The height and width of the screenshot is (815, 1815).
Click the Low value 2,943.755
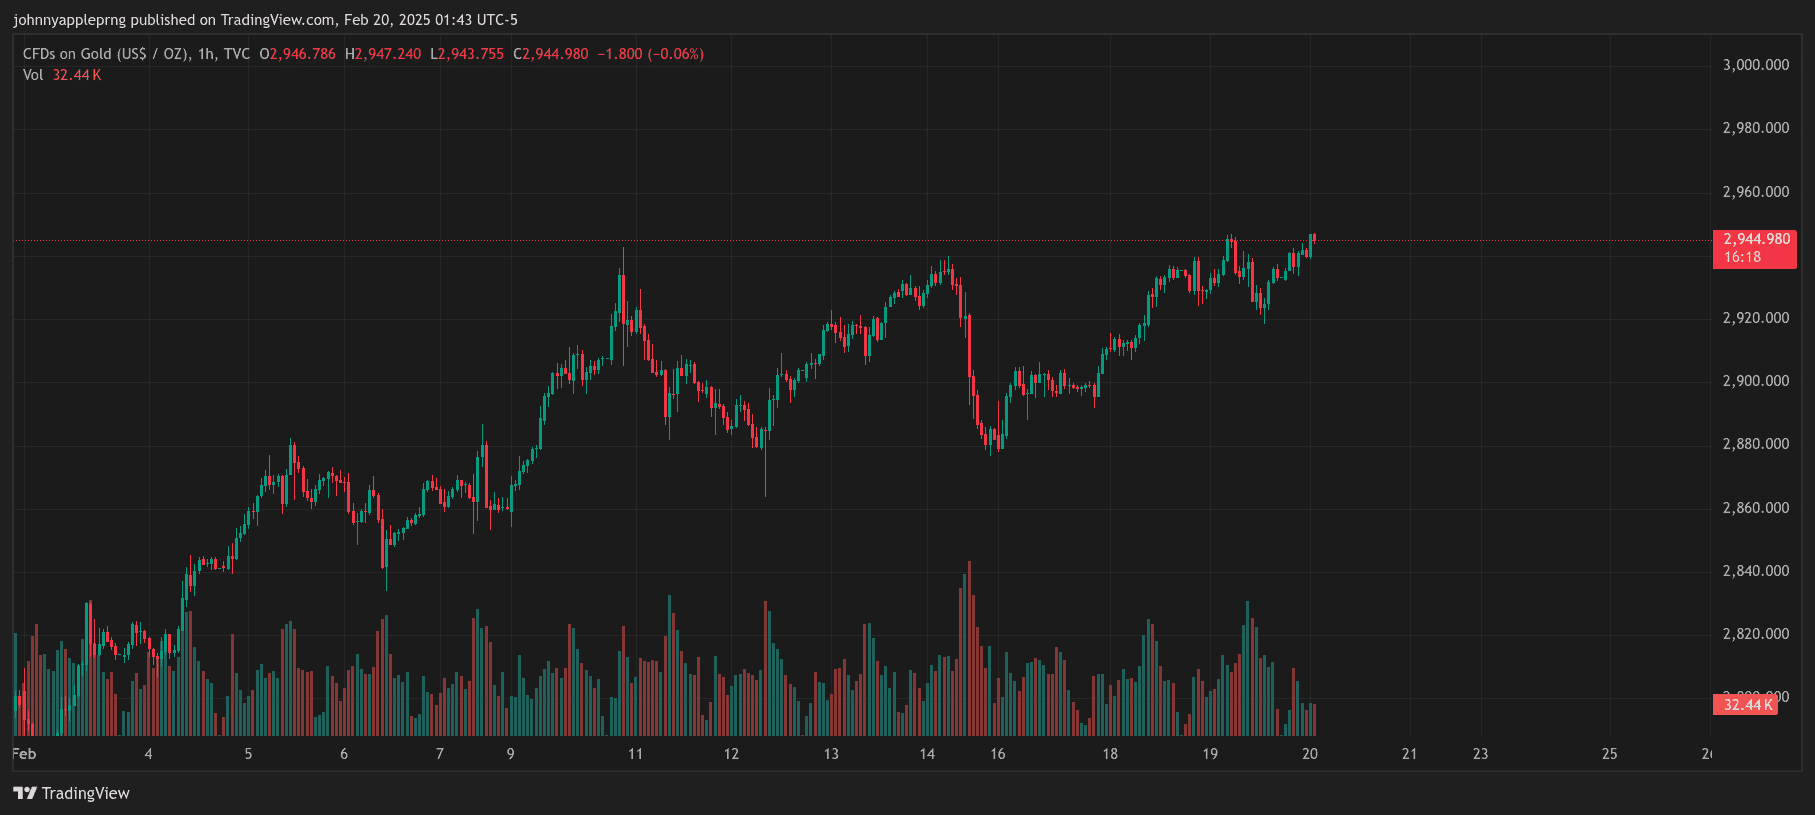[471, 54]
